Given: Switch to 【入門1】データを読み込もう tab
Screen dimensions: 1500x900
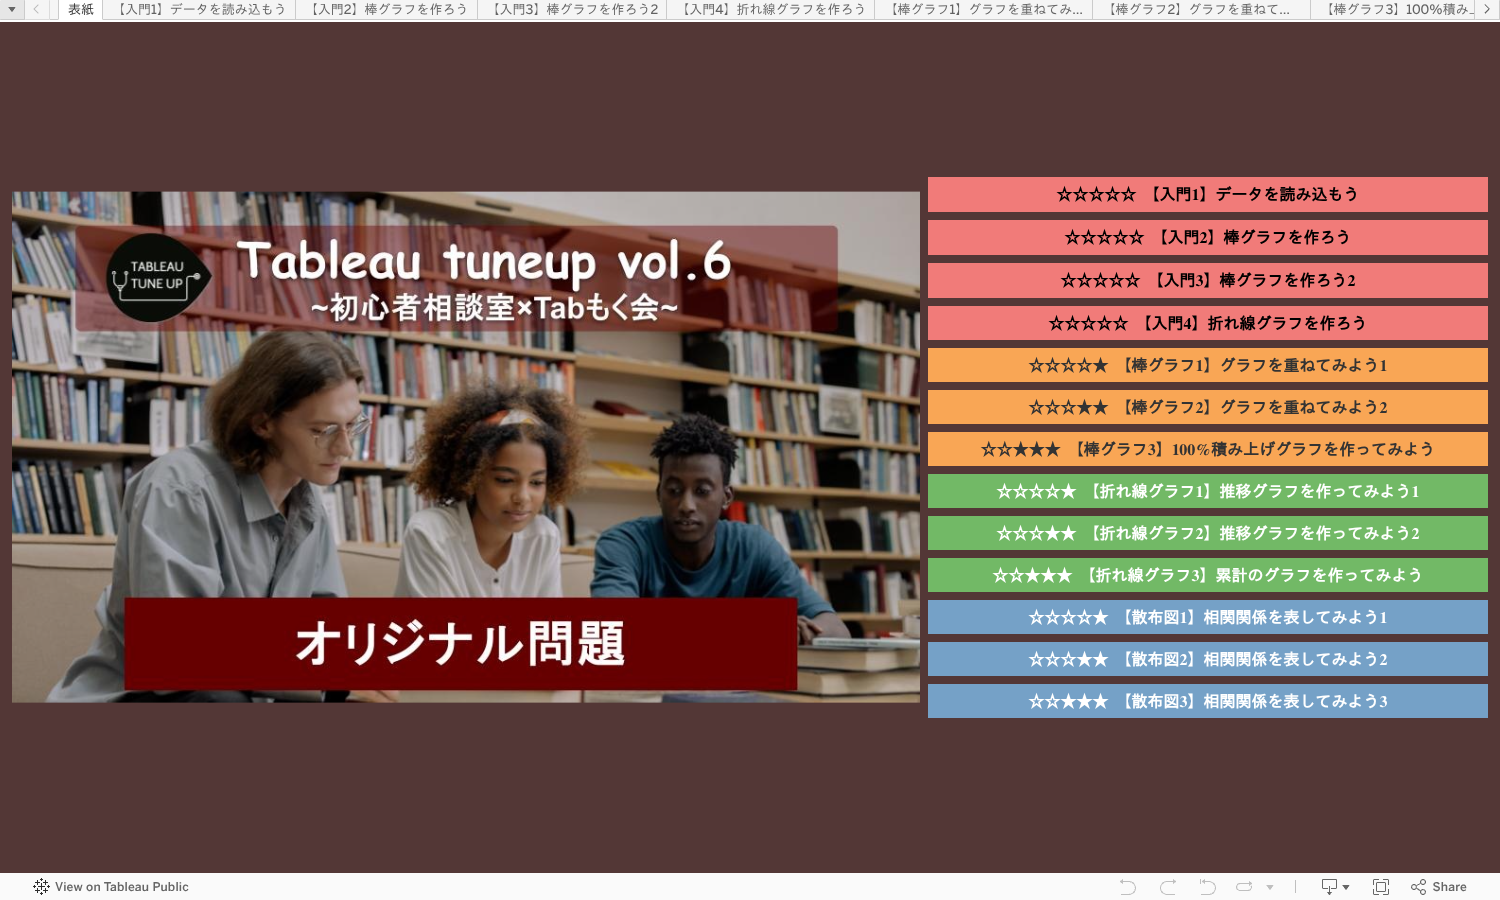Looking at the screenshot, I should click(199, 9).
